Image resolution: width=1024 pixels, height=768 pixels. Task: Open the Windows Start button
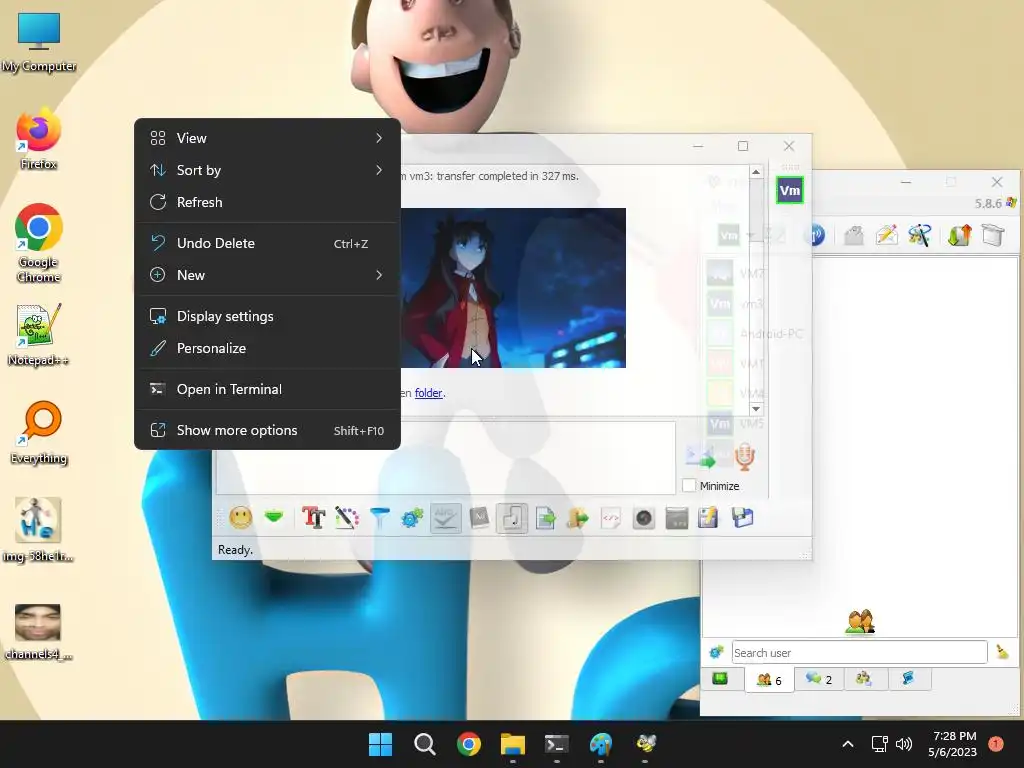(x=380, y=744)
